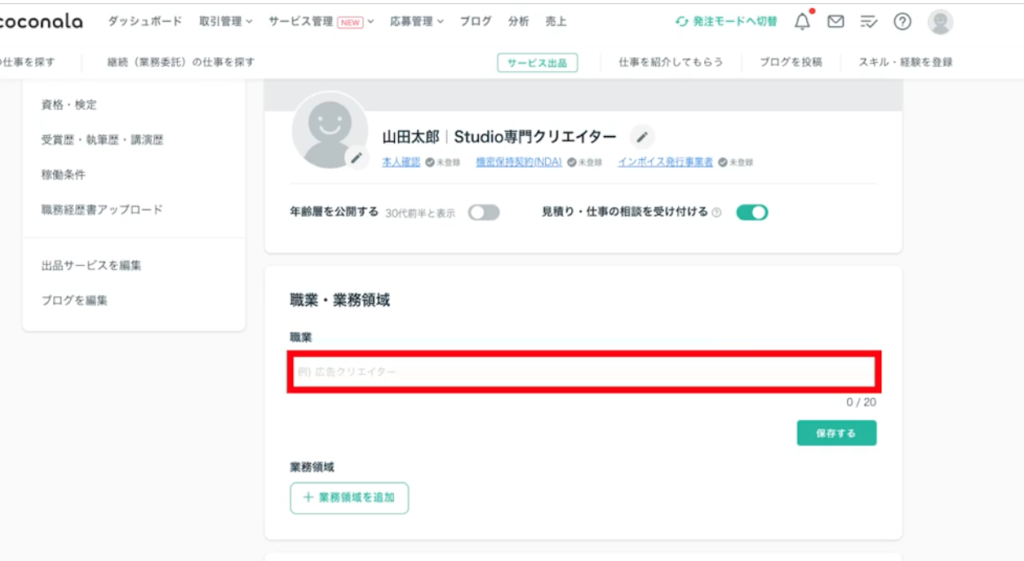1024x561 pixels.
Task: Select 稼働条件 in the sidebar
Action: click(63, 174)
